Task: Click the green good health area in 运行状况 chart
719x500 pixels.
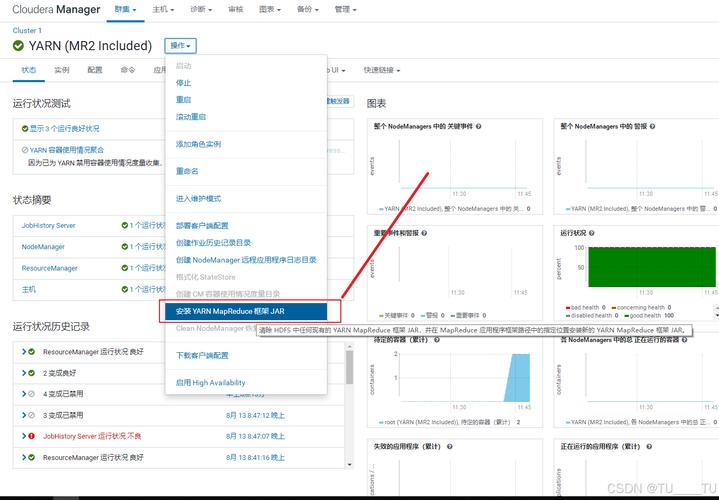Action: pyautogui.click(x=652, y=267)
